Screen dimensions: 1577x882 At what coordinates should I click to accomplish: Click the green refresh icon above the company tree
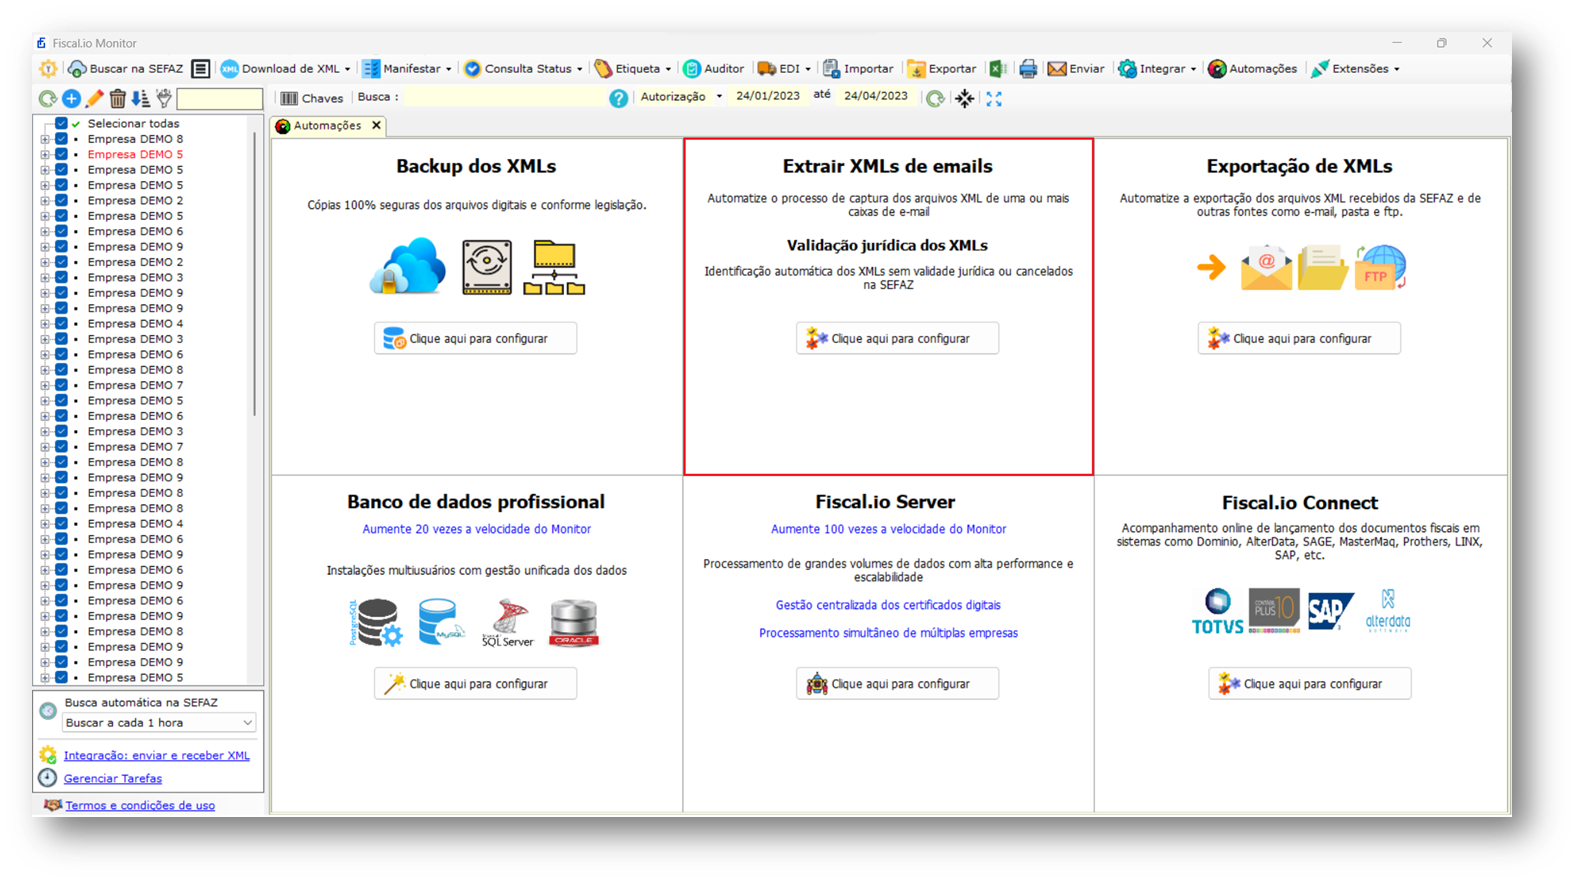[47, 98]
